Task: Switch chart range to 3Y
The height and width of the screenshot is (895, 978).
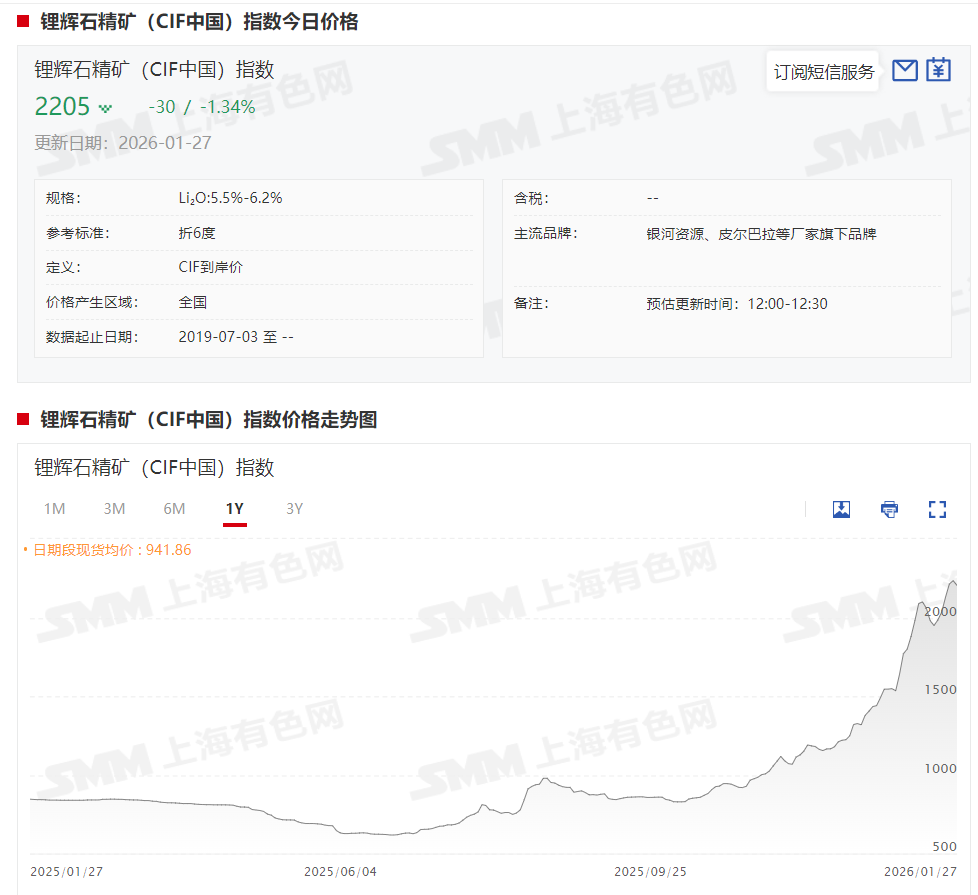Action: [x=294, y=509]
